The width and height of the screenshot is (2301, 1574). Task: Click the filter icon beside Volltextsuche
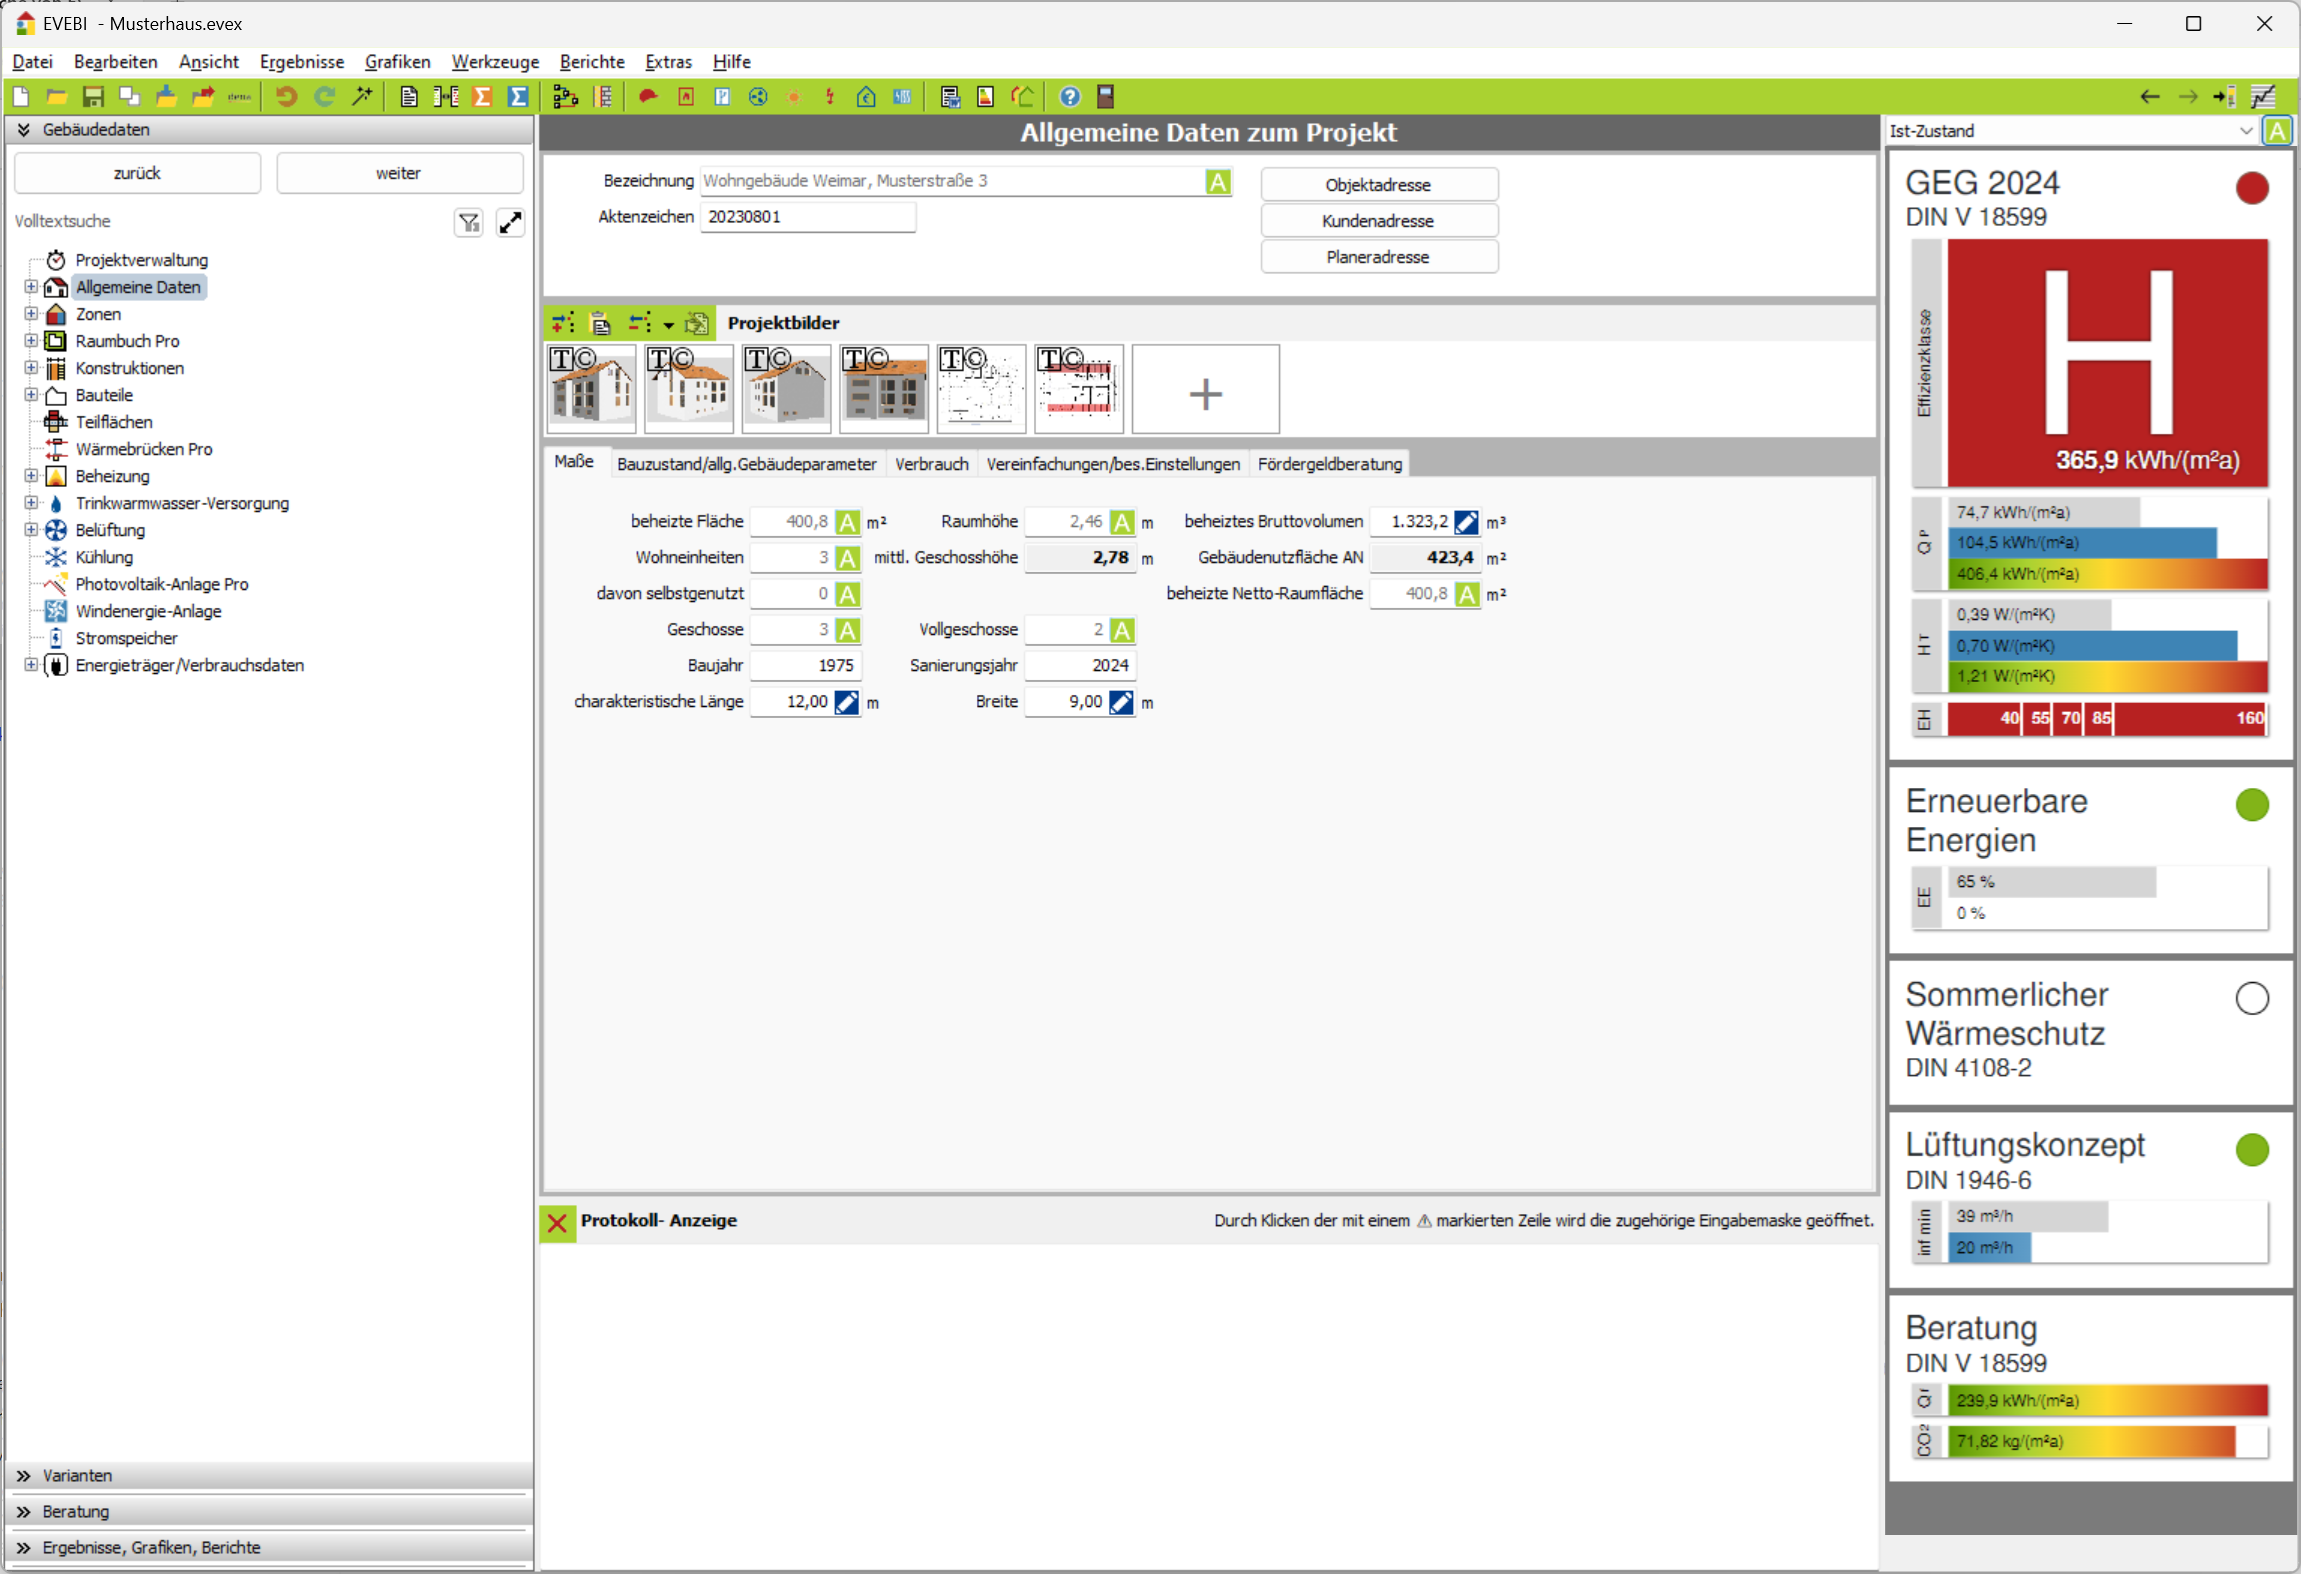tap(469, 222)
